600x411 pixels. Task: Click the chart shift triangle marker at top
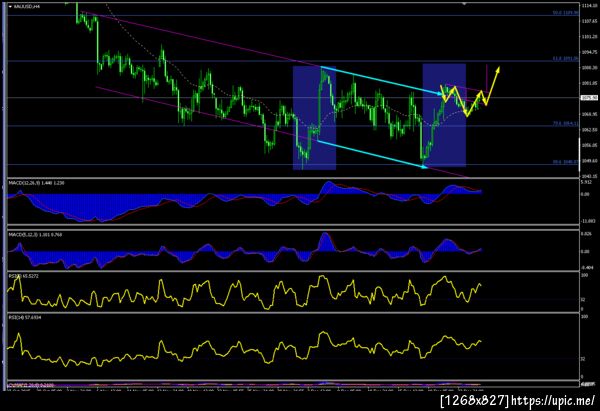pyautogui.click(x=464, y=4)
